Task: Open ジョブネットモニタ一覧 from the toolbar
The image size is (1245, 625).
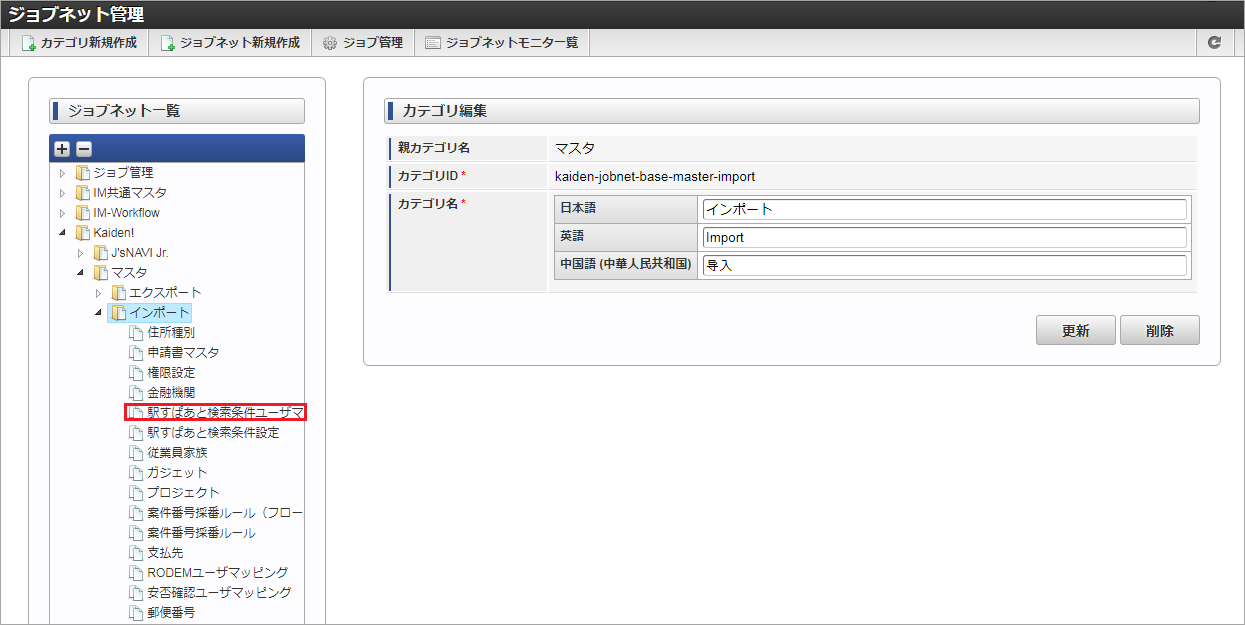Action: 501,43
